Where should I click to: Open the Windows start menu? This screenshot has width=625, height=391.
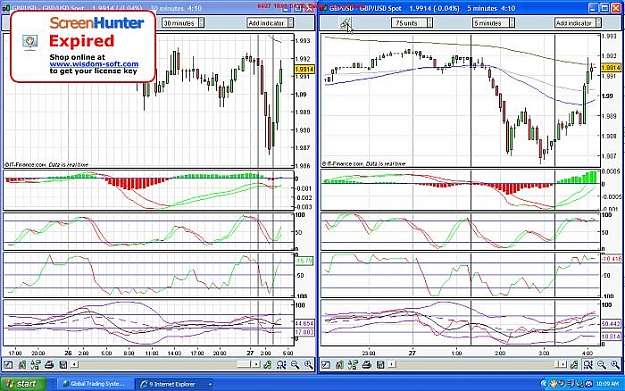[23, 384]
